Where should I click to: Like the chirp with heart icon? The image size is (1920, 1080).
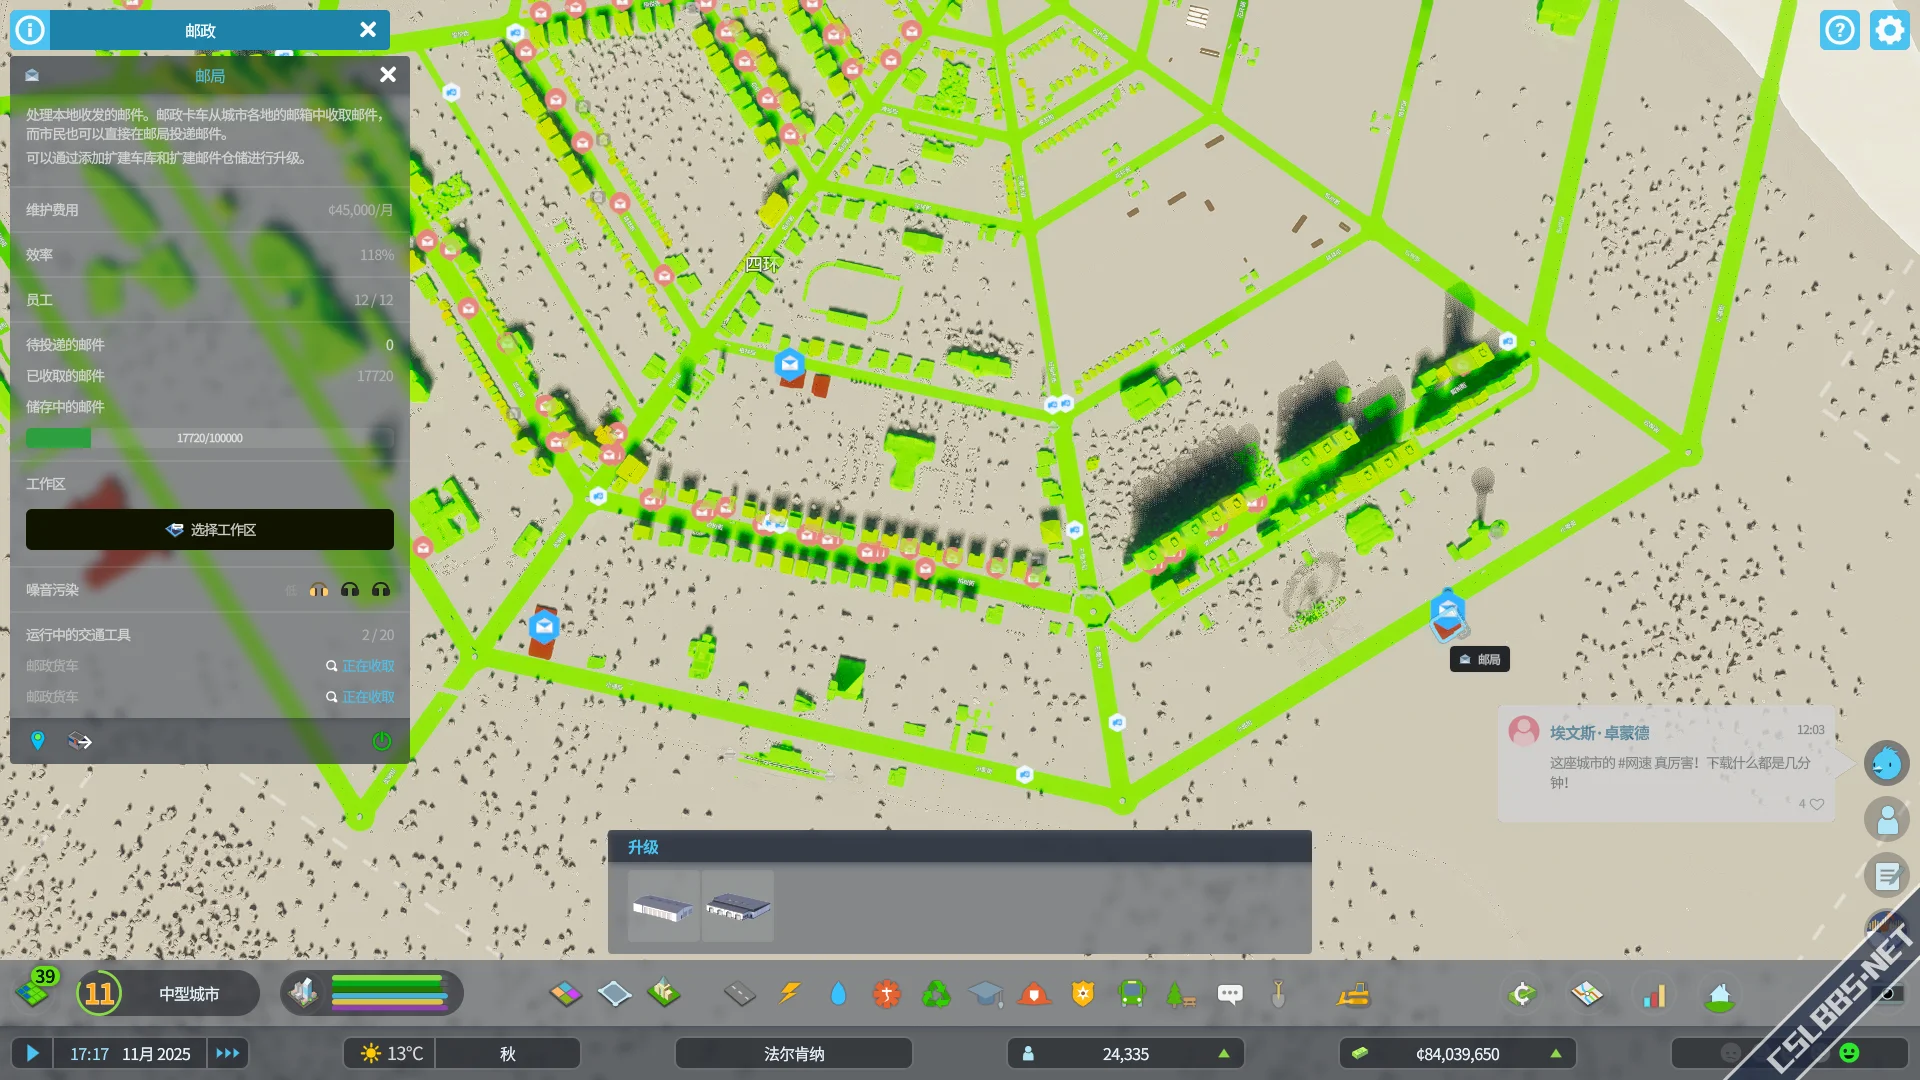[x=1817, y=804]
